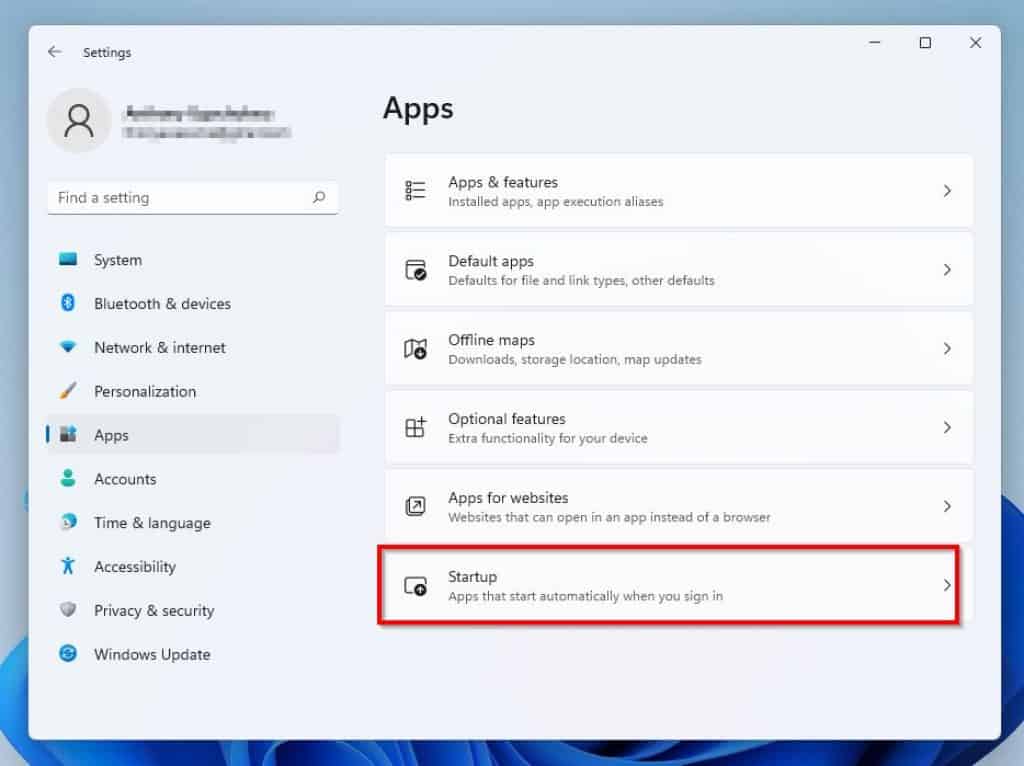Screen dimensions: 1024x766
Task: Open Accounts settings
Action: pyautogui.click(x=193, y=479)
